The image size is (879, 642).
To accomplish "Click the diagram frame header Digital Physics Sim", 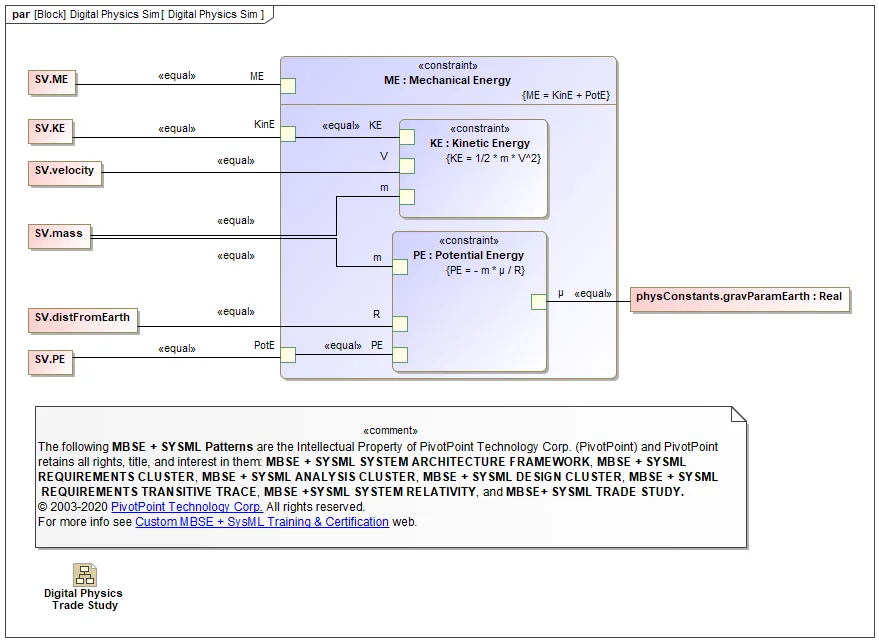I will 138,15.
